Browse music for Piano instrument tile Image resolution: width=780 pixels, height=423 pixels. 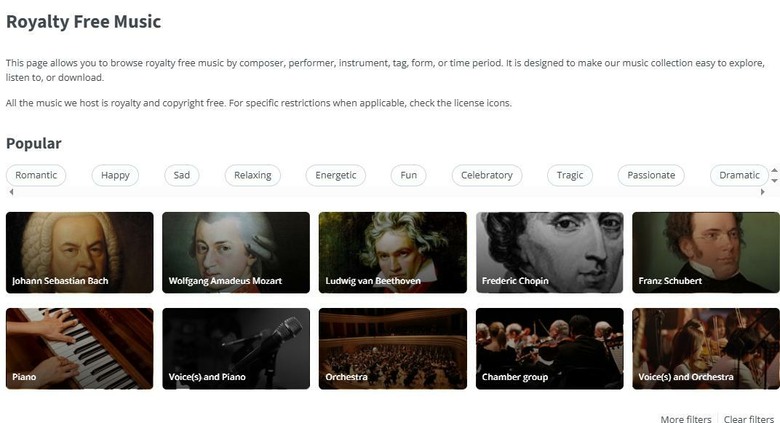tap(80, 348)
